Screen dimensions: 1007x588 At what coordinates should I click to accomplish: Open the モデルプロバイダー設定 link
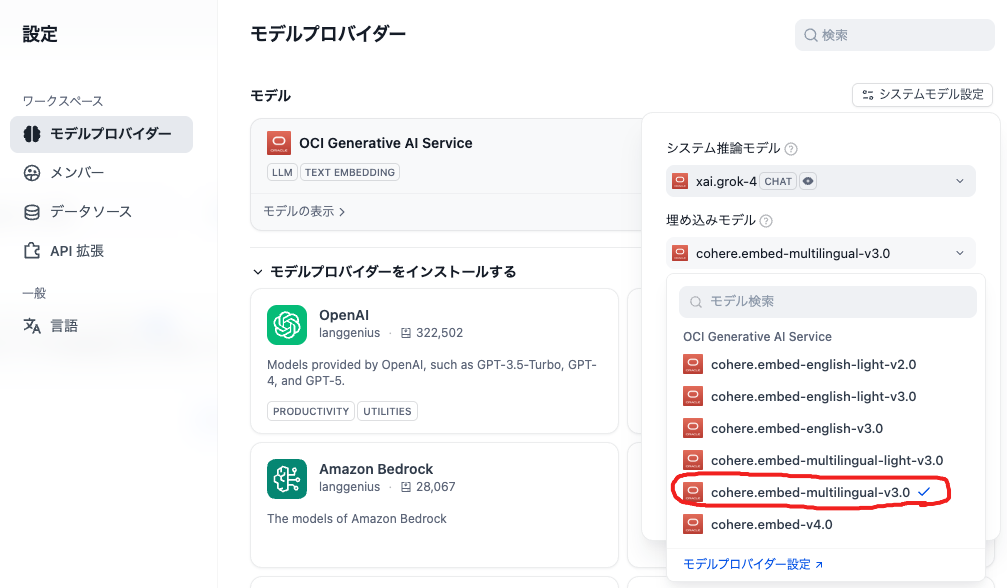click(x=753, y=564)
